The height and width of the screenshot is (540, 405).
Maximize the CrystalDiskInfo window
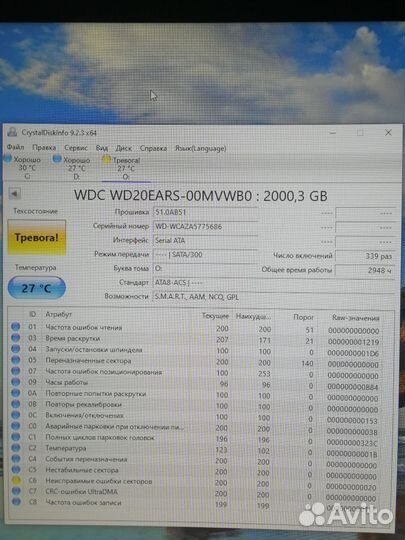360,133
